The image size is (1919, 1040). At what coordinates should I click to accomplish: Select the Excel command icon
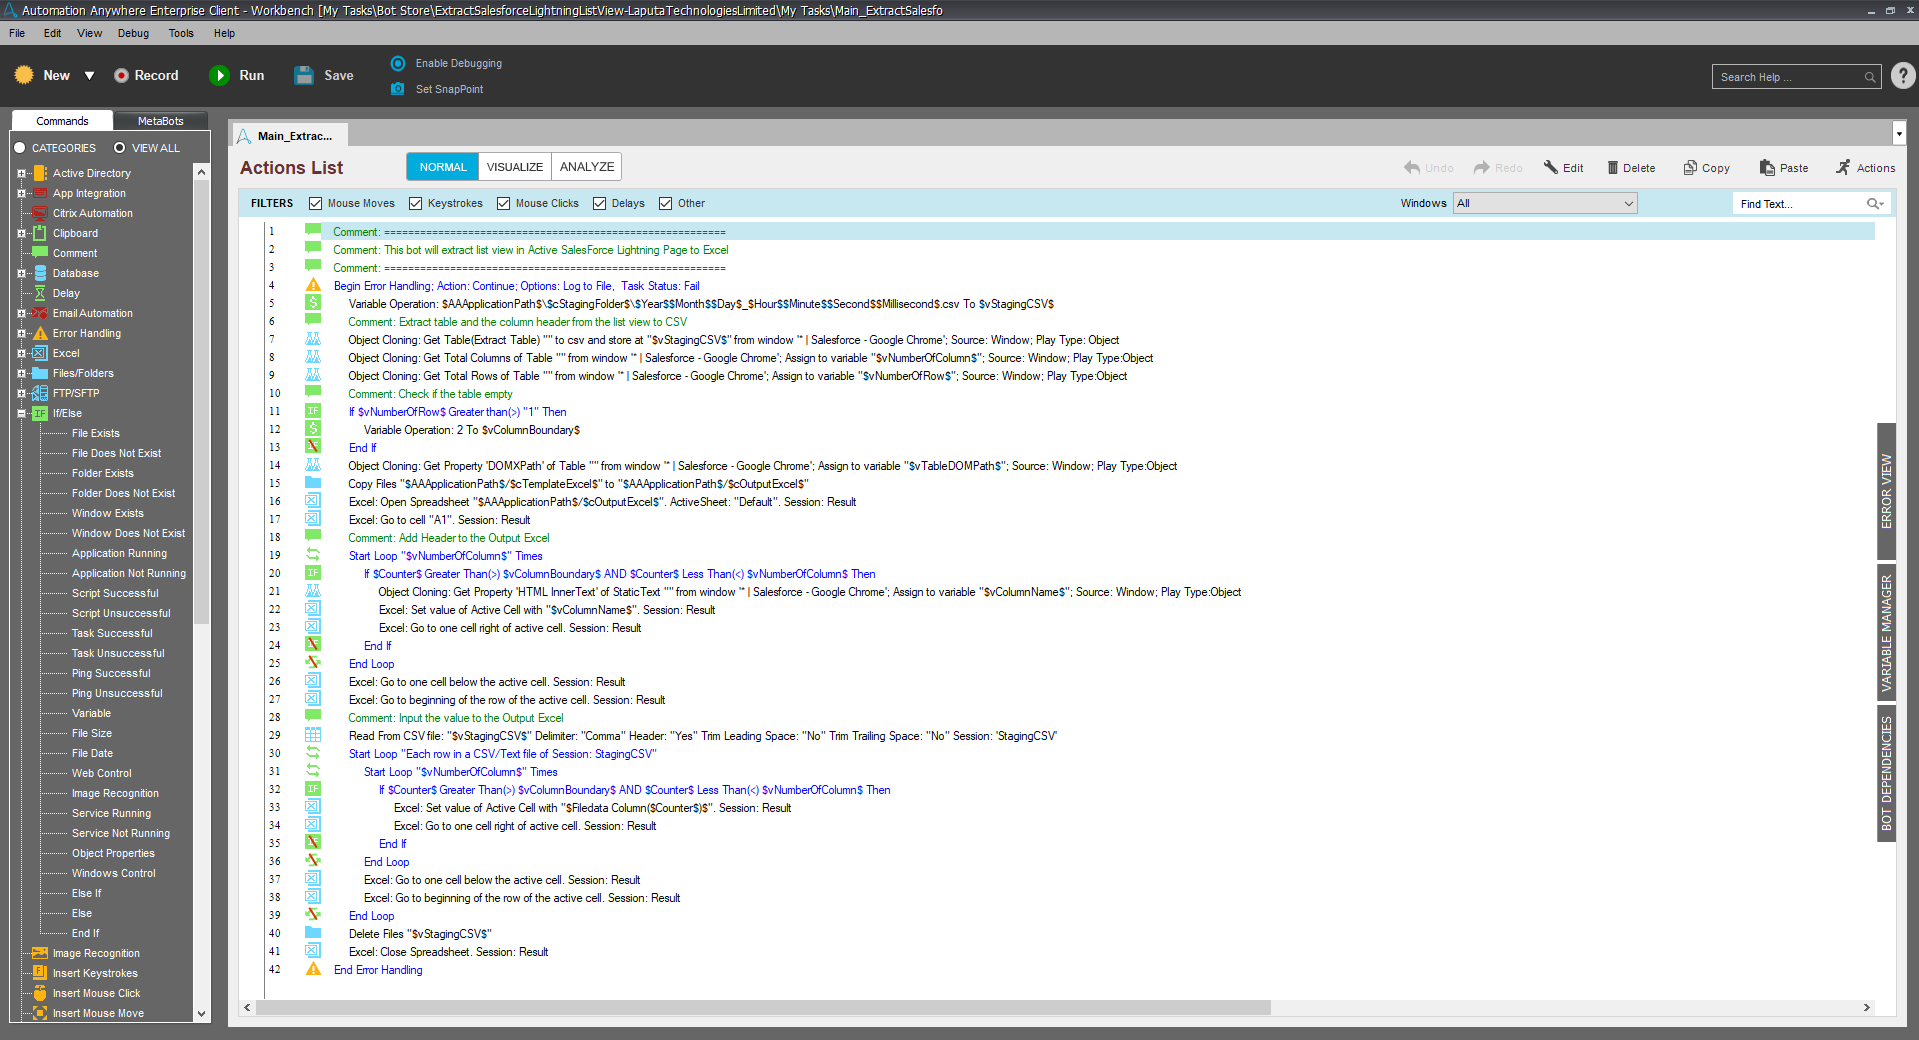pyautogui.click(x=40, y=353)
